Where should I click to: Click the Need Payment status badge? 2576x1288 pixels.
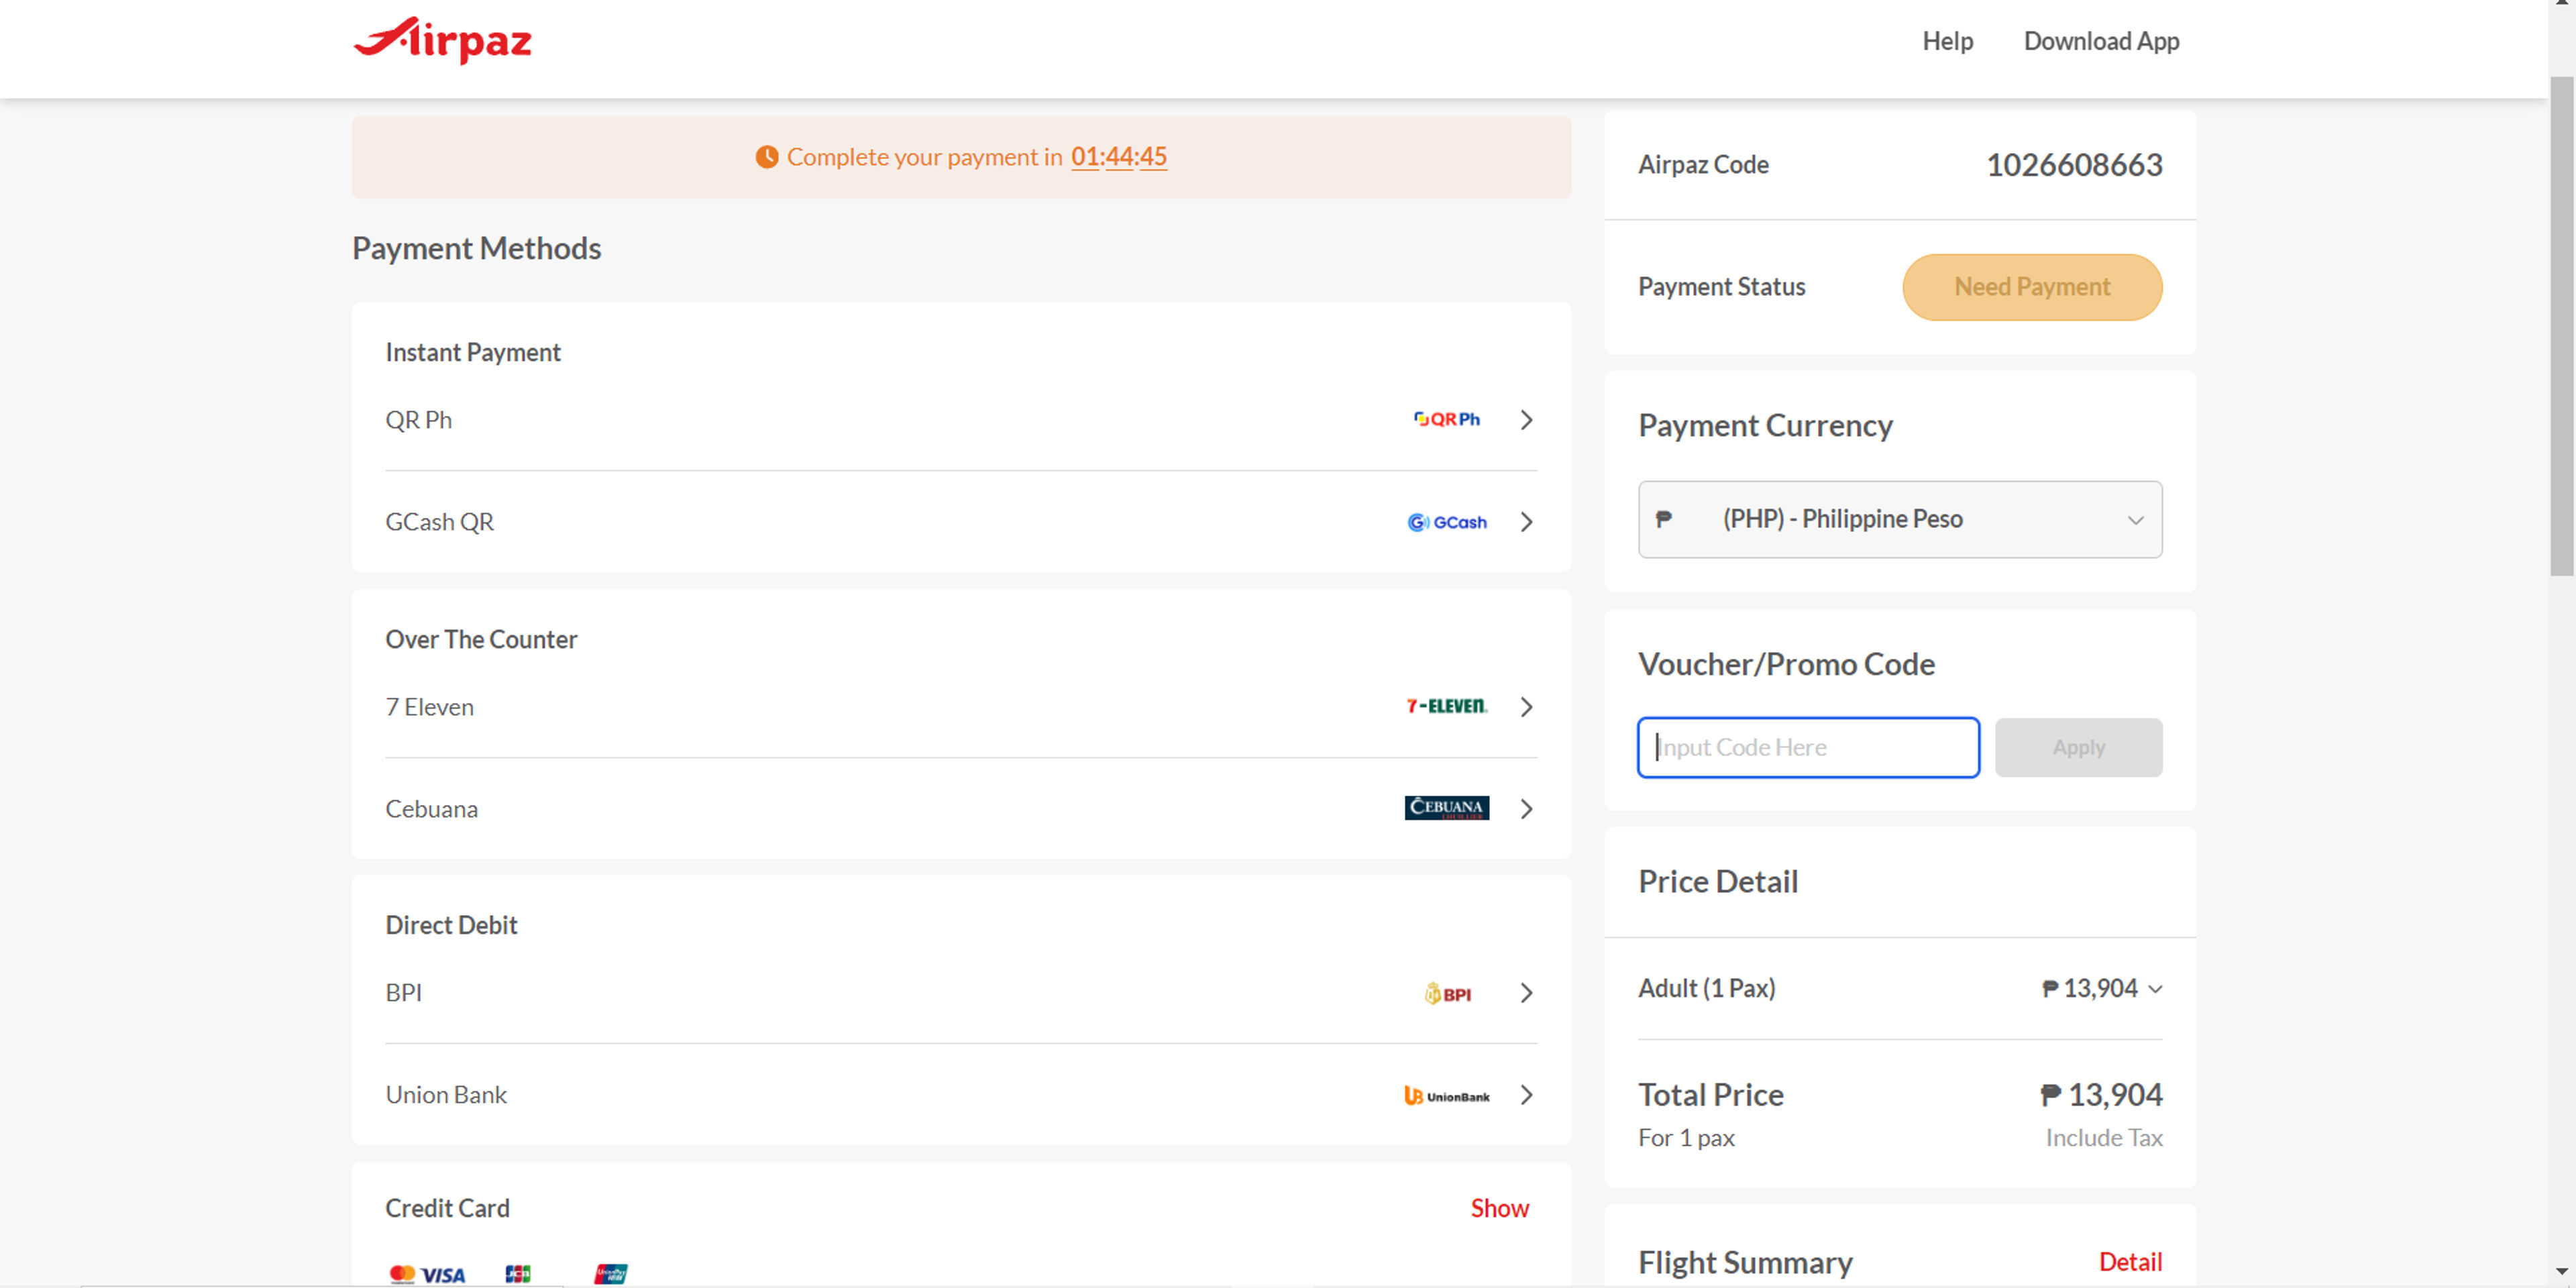[x=2032, y=287]
